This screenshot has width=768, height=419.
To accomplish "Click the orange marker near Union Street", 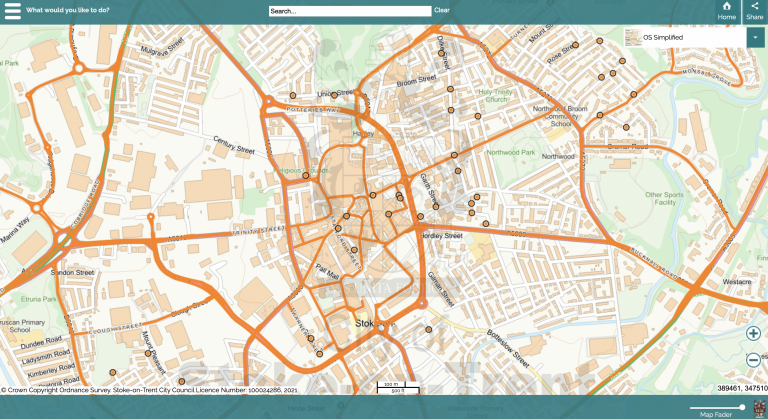I will coord(335,96).
